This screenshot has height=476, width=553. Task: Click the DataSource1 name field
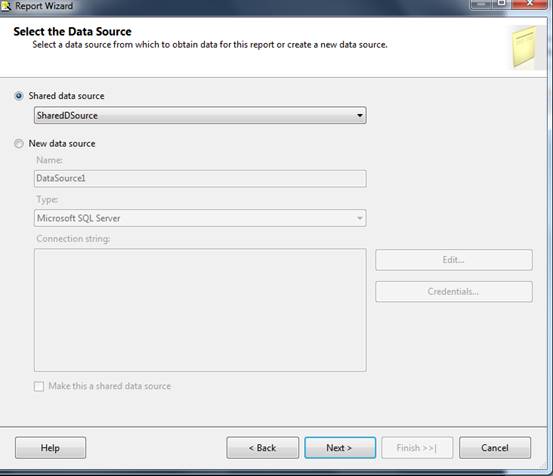[200, 178]
